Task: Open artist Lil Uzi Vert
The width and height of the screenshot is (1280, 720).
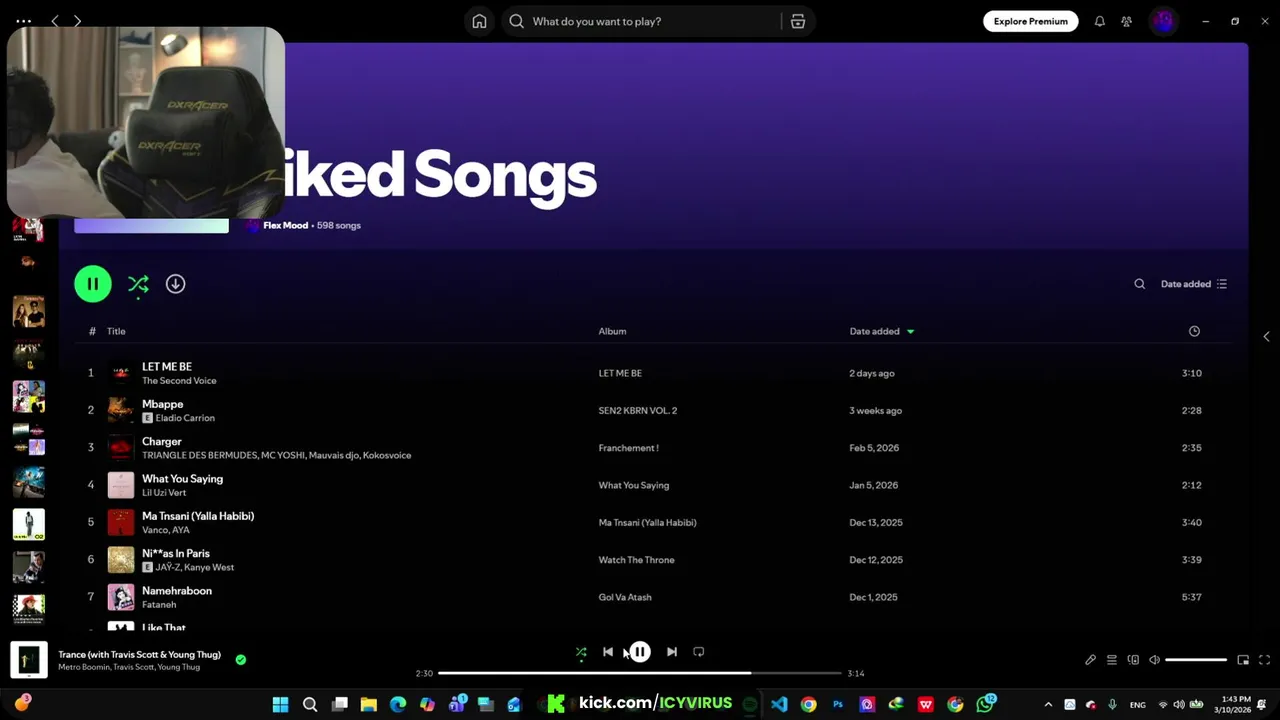Action: click(164, 493)
